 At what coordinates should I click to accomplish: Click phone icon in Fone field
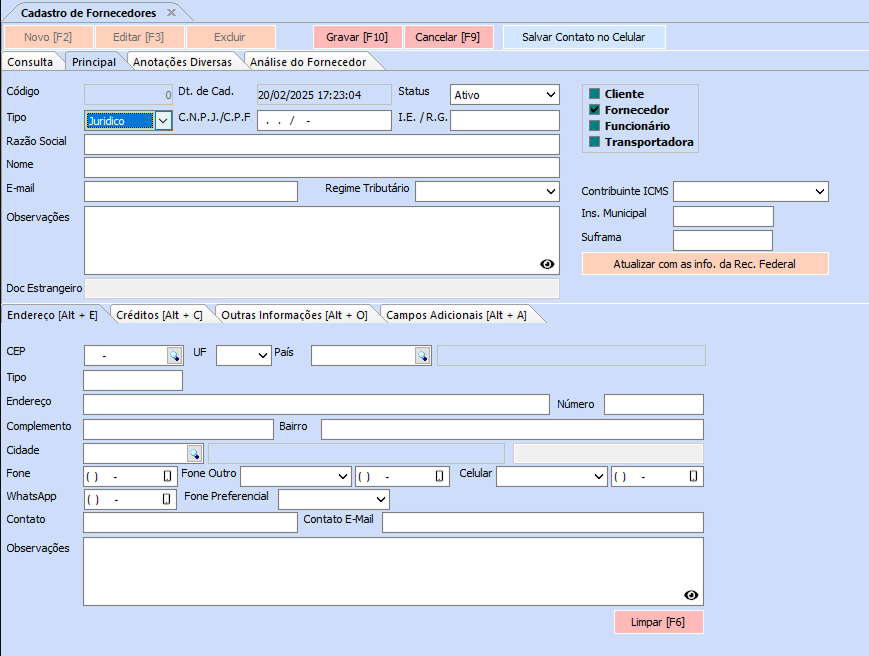(167, 476)
